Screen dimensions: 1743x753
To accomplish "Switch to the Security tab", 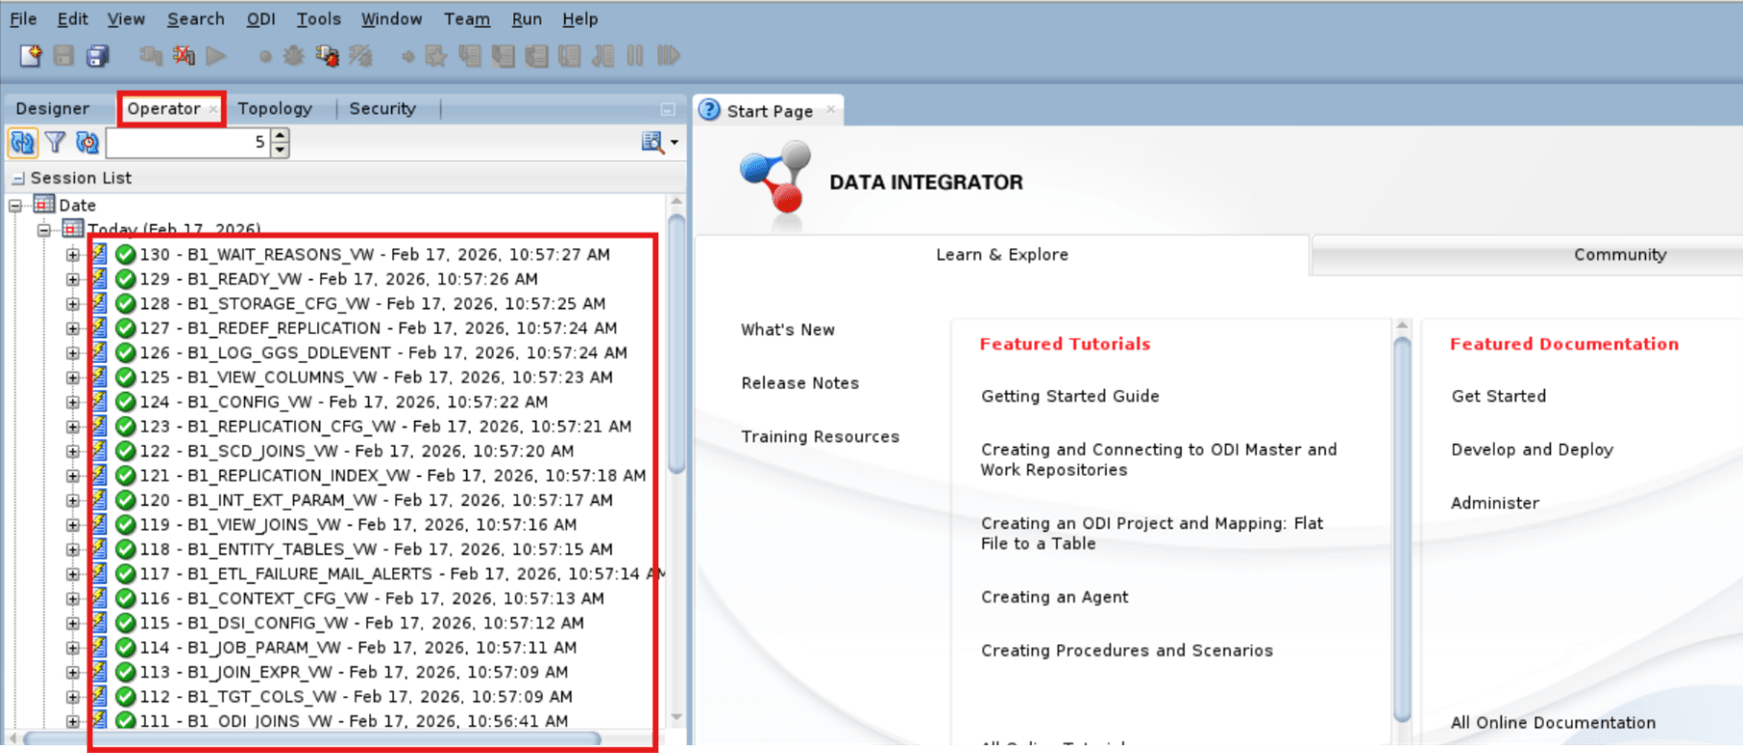I will click(382, 108).
